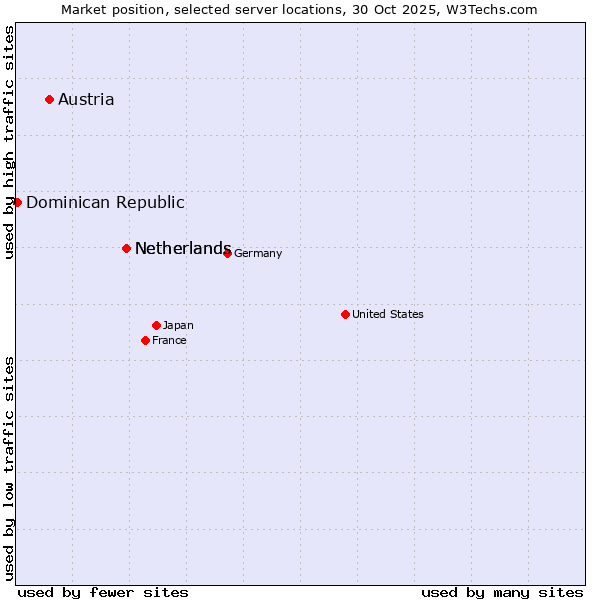The height and width of the screenshot is (600, 600).
Task: Select the France text label
Action: [x=169, y=340]
